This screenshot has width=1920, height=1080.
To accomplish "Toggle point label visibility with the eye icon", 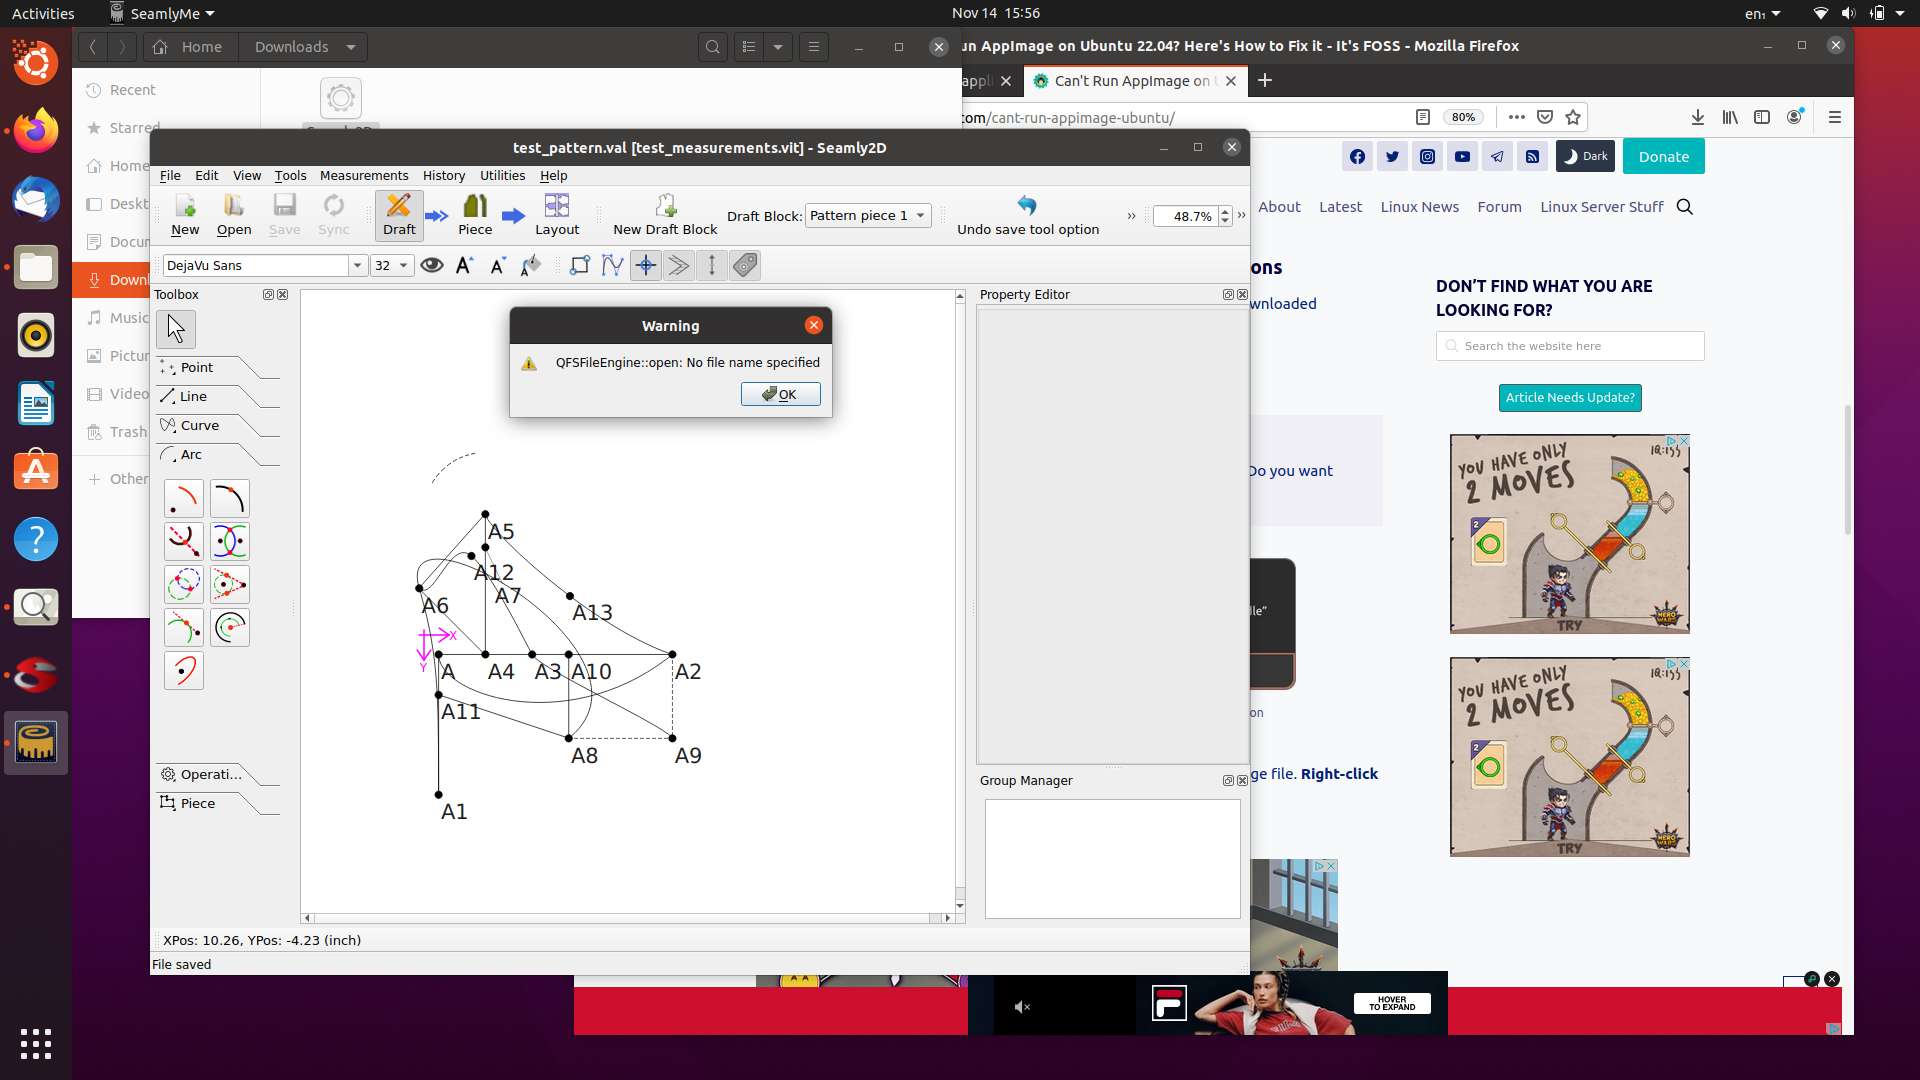I will [x=432, y=265].
